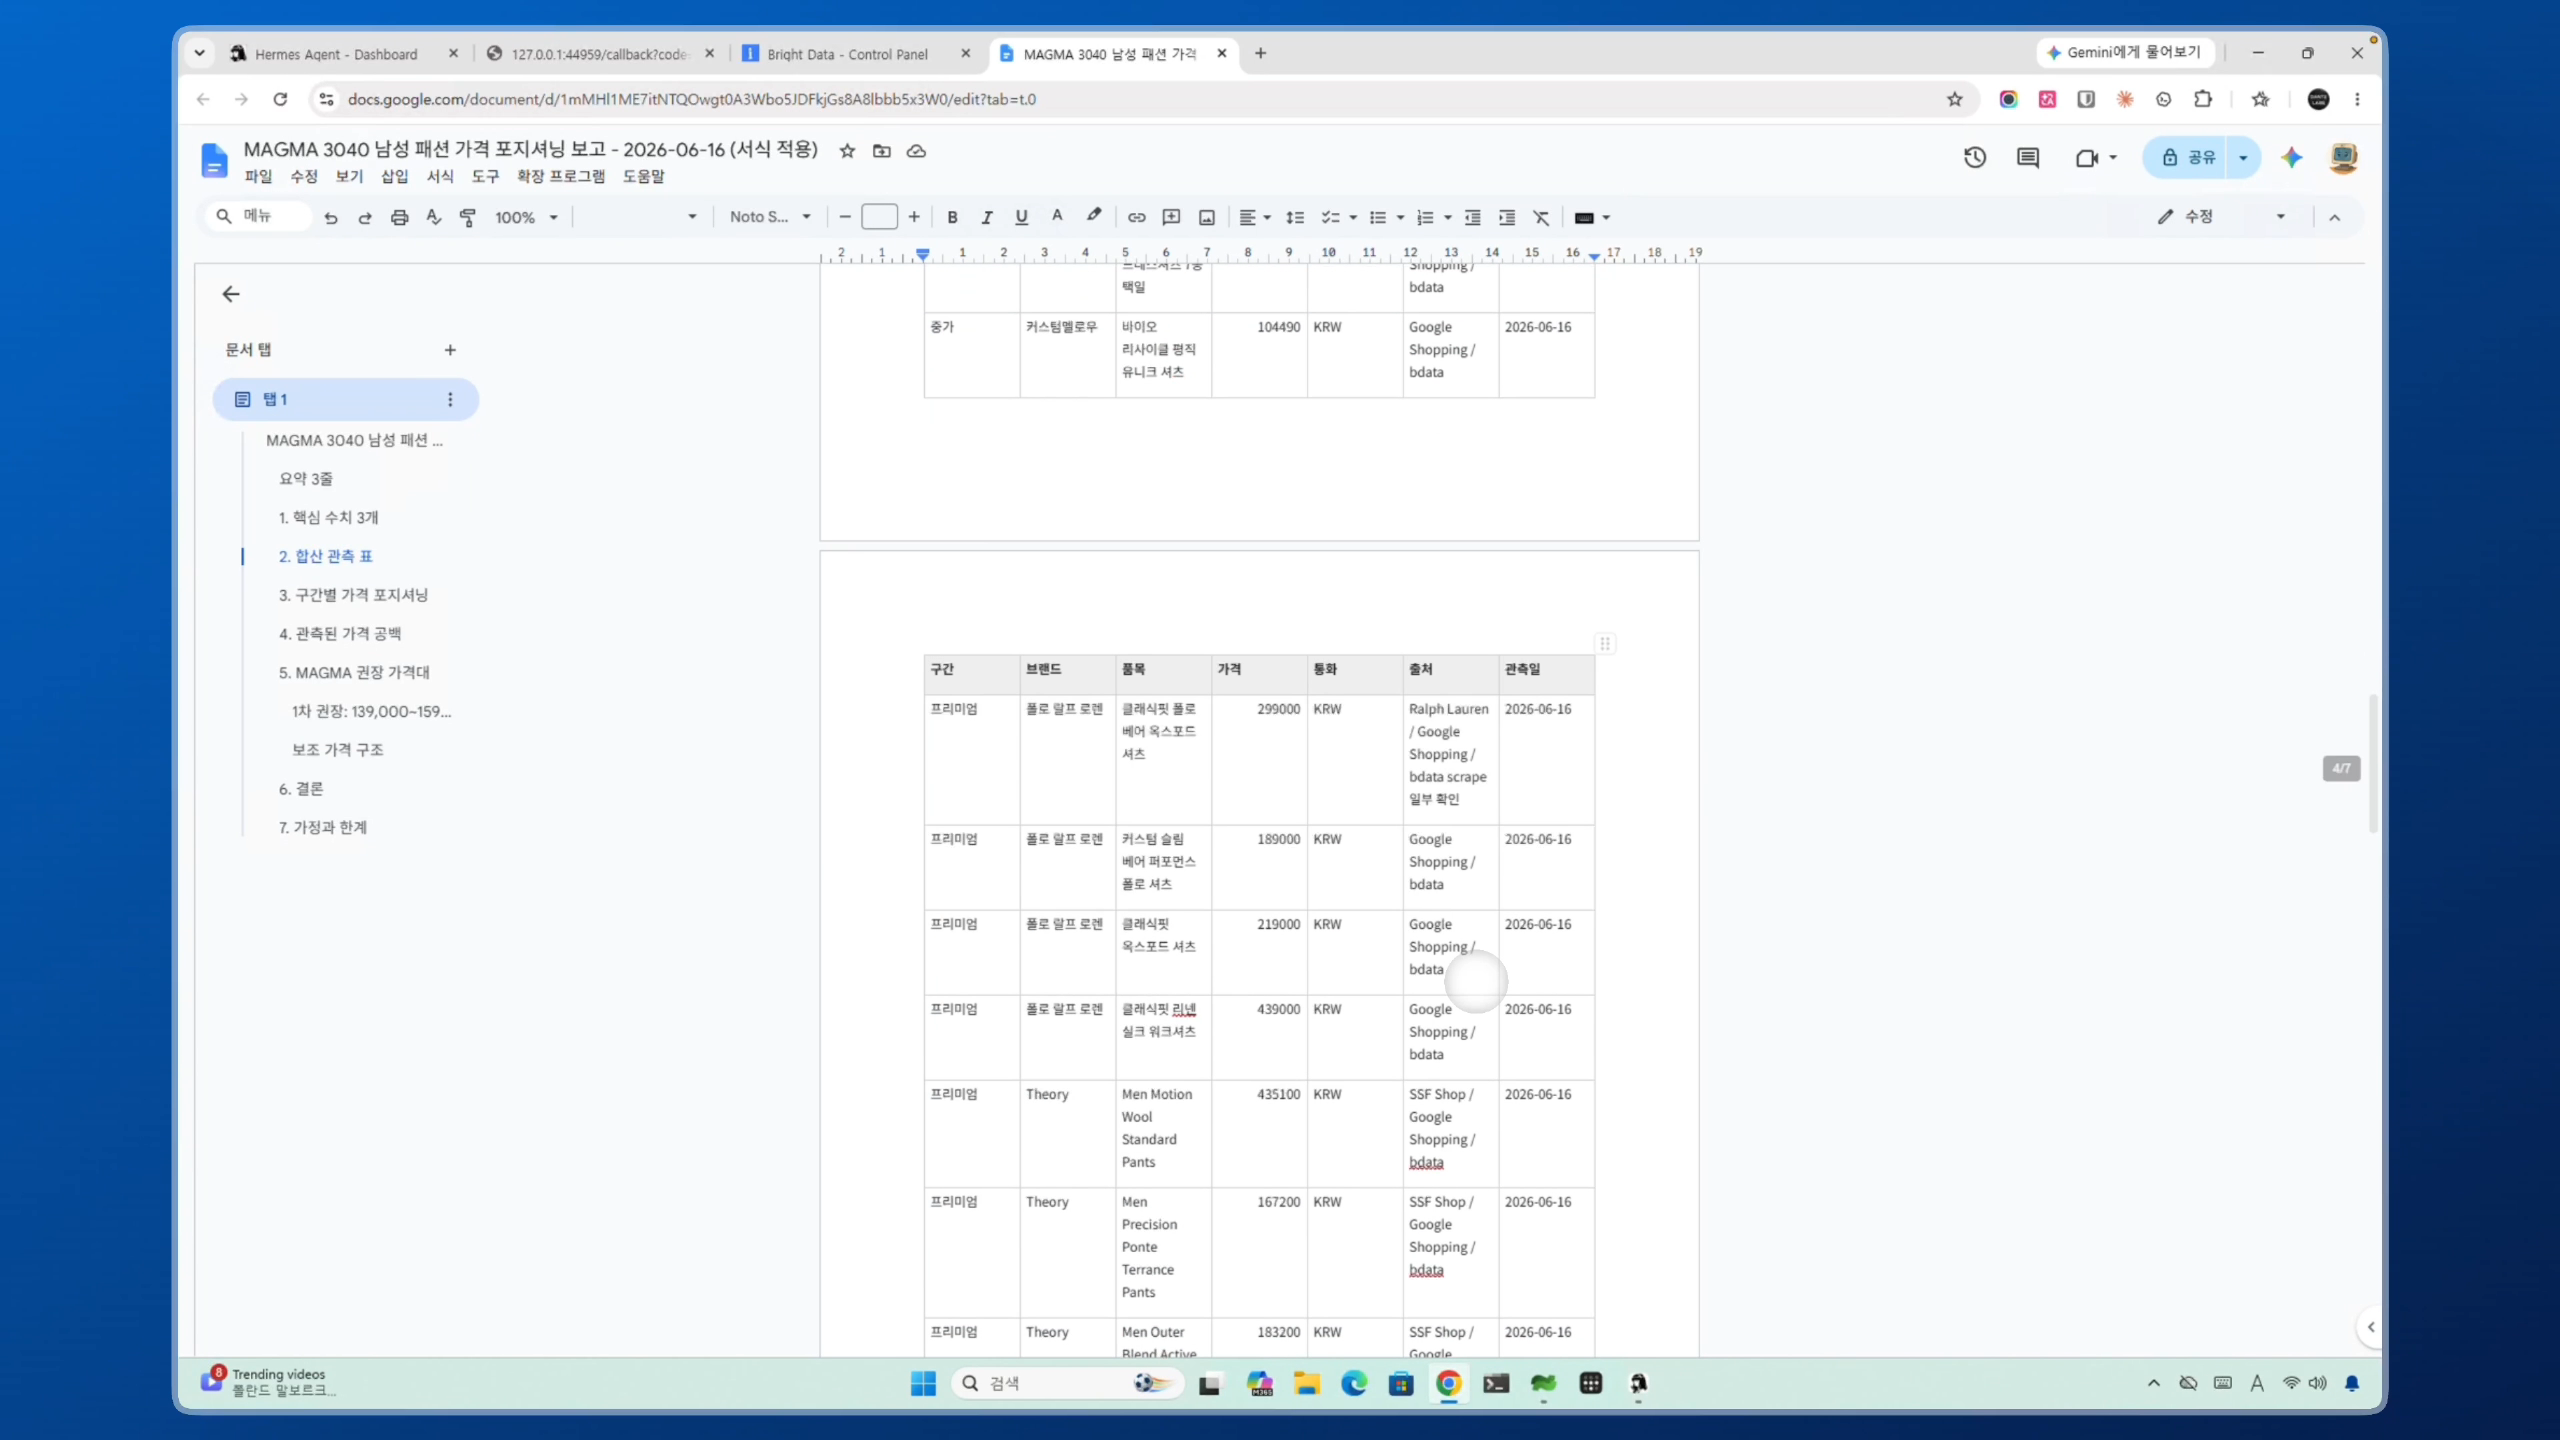
Task: Print the document using the printer icon
Action: 399,217
